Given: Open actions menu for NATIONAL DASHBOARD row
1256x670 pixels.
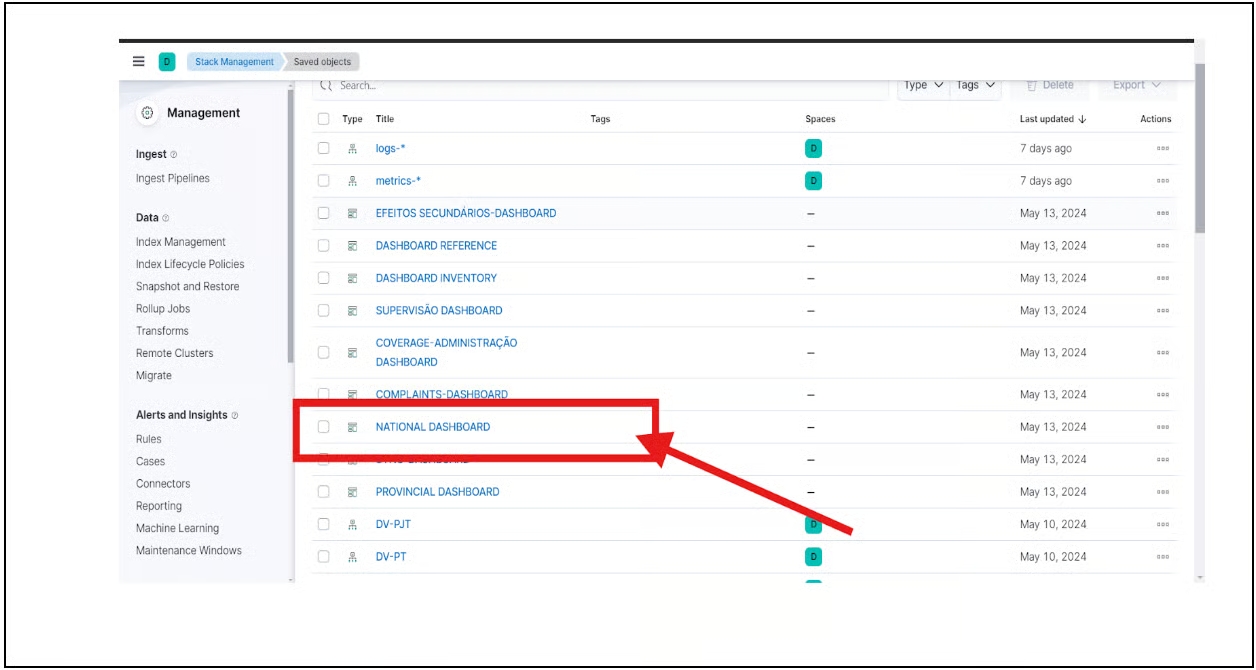Looking at the screenshot, I should click(1162, 427).
